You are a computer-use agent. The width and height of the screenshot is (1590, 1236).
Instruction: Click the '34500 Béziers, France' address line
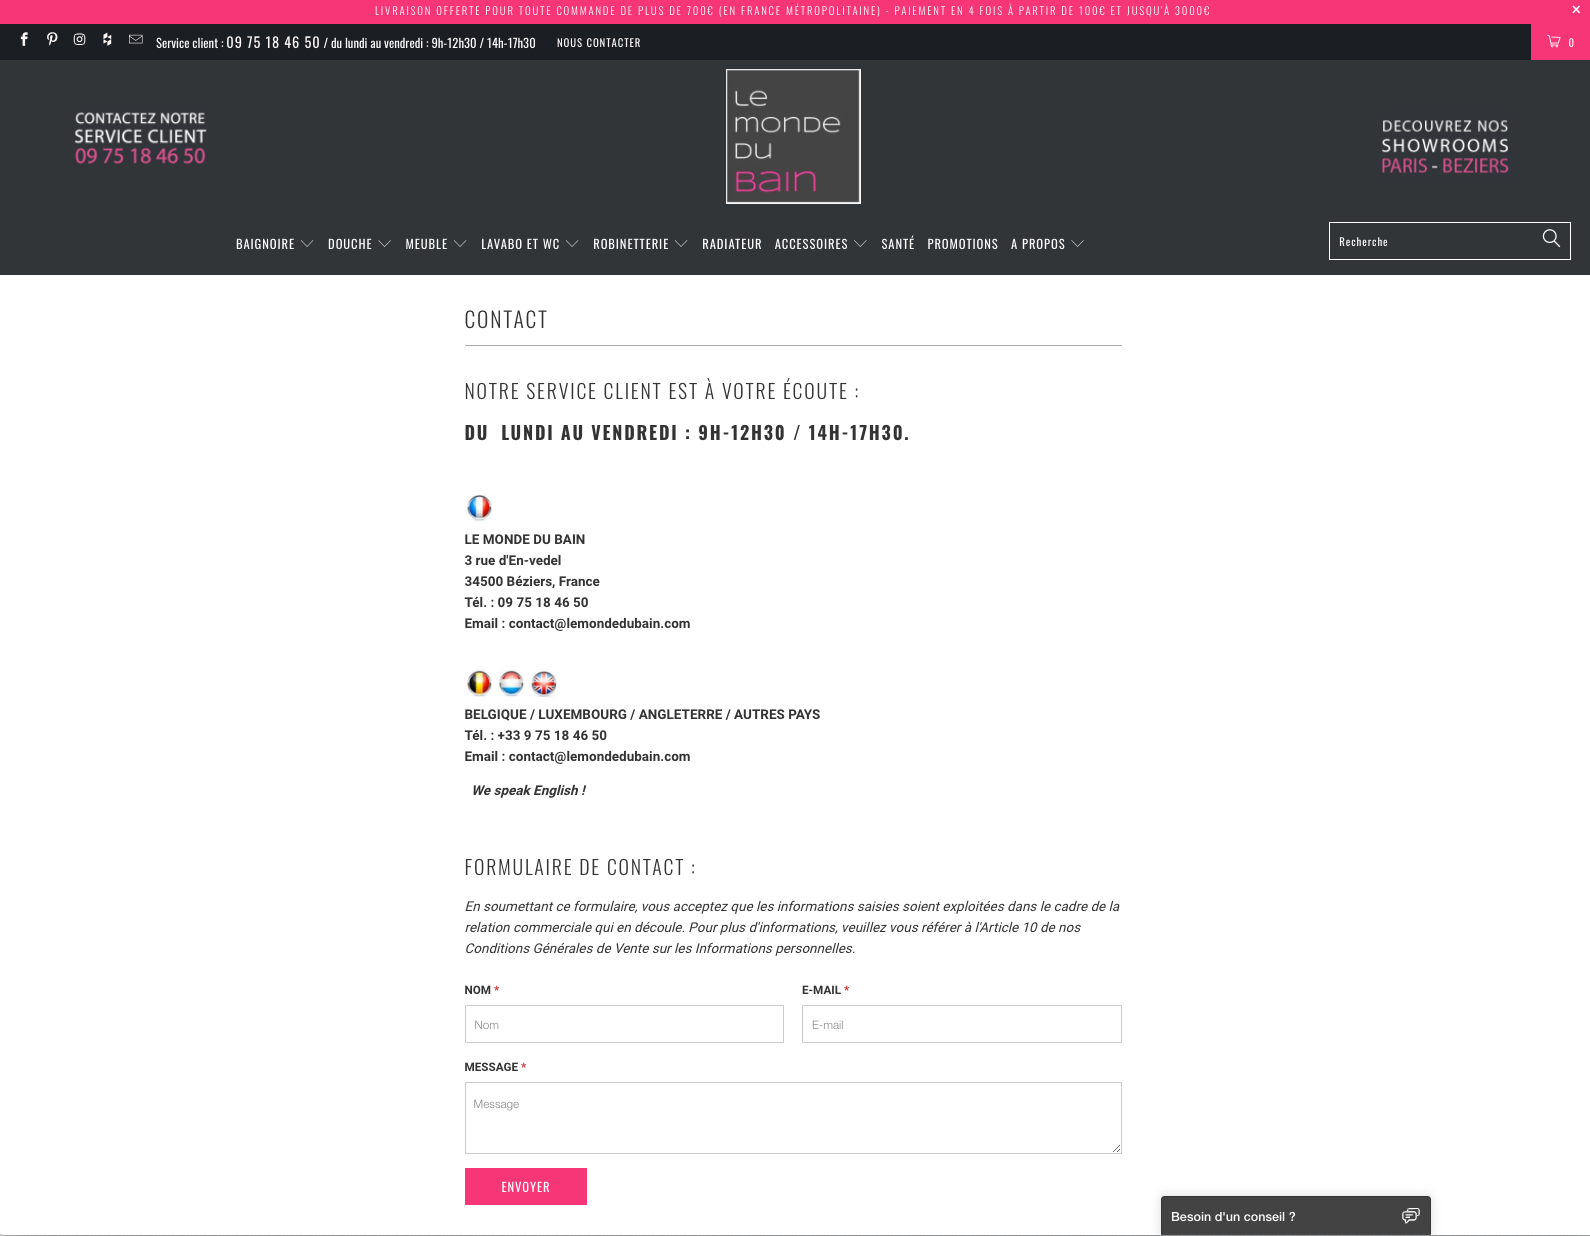(532, 581)
